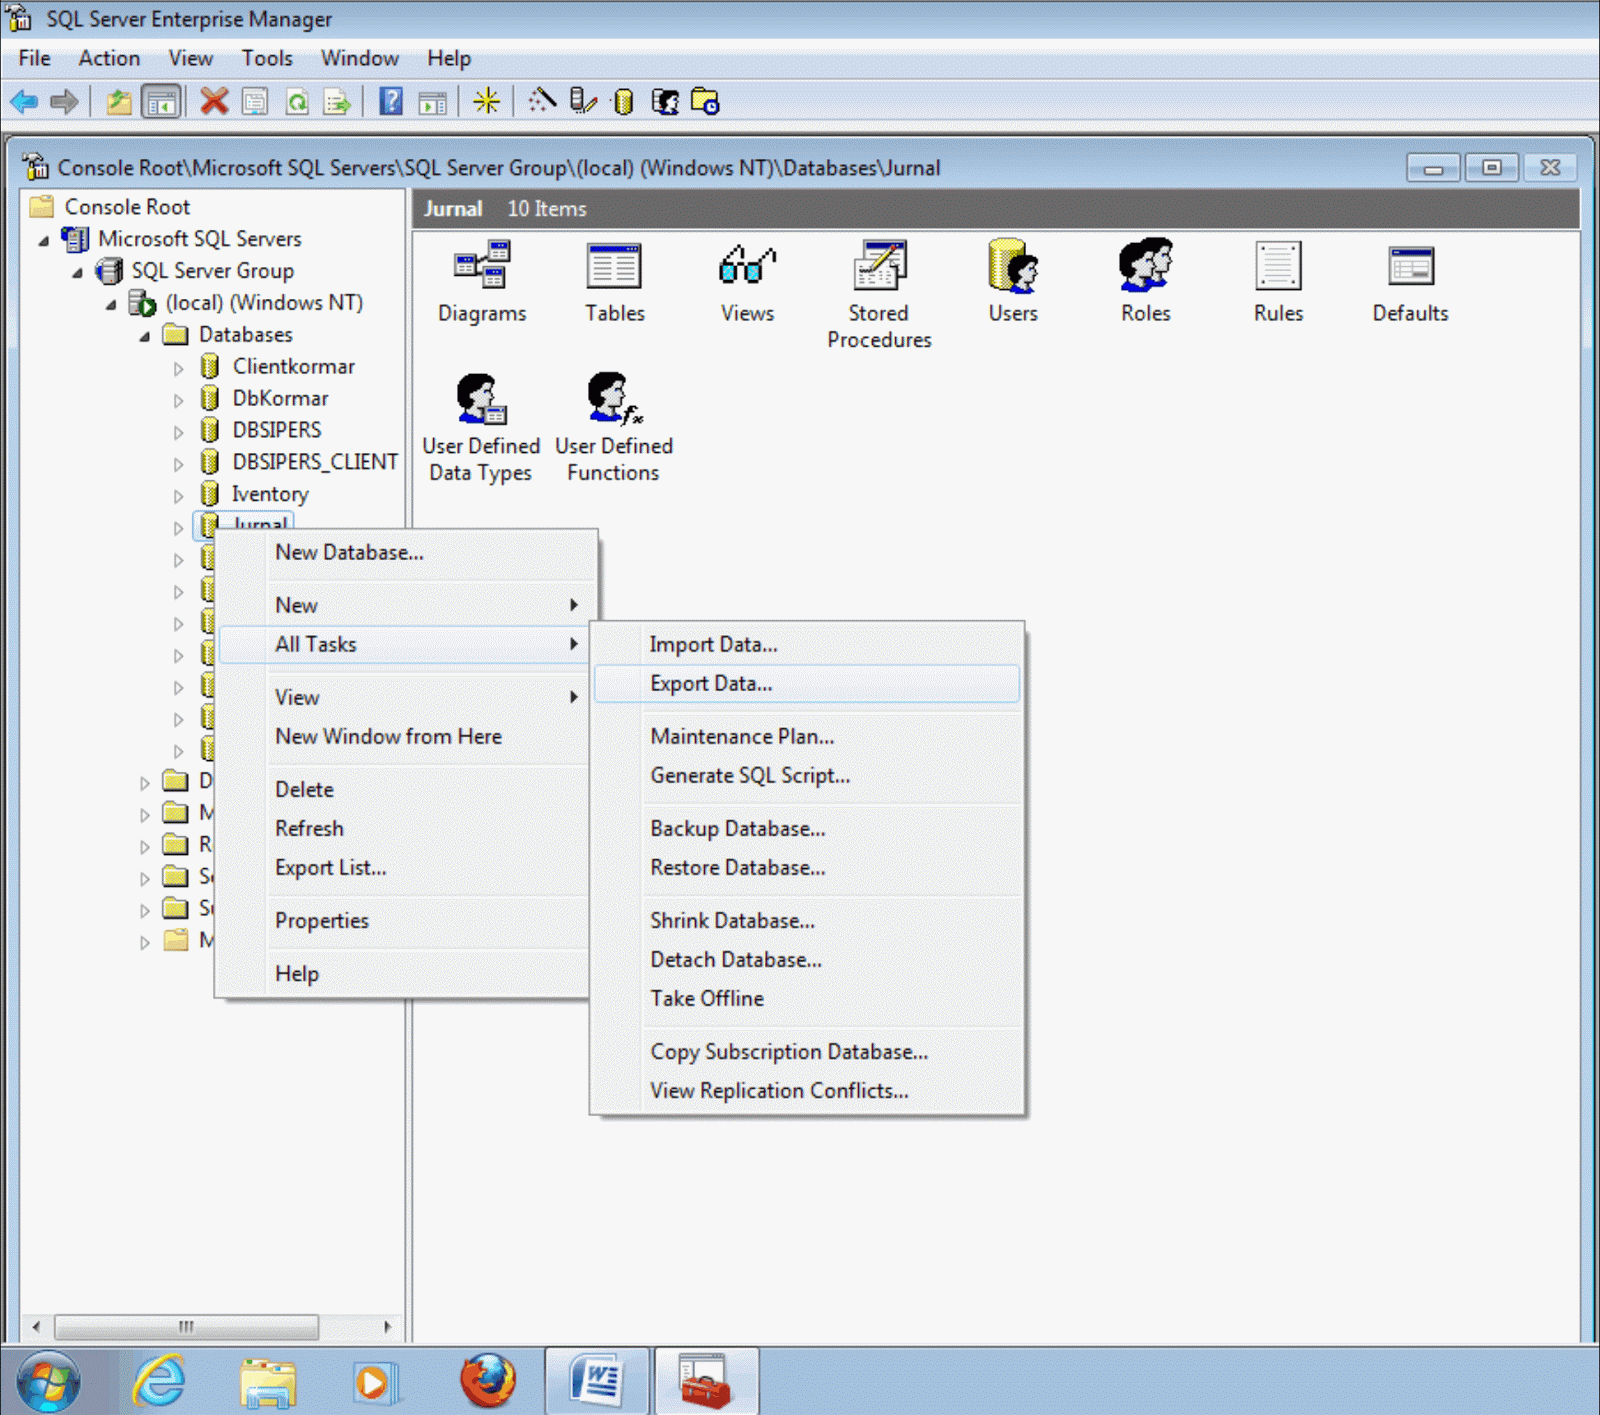The height and width of the screenshot is (1415, 1600).
Task: Click the tree pane horizontal scrollbar thumb
Action: tap(186, 1327)
